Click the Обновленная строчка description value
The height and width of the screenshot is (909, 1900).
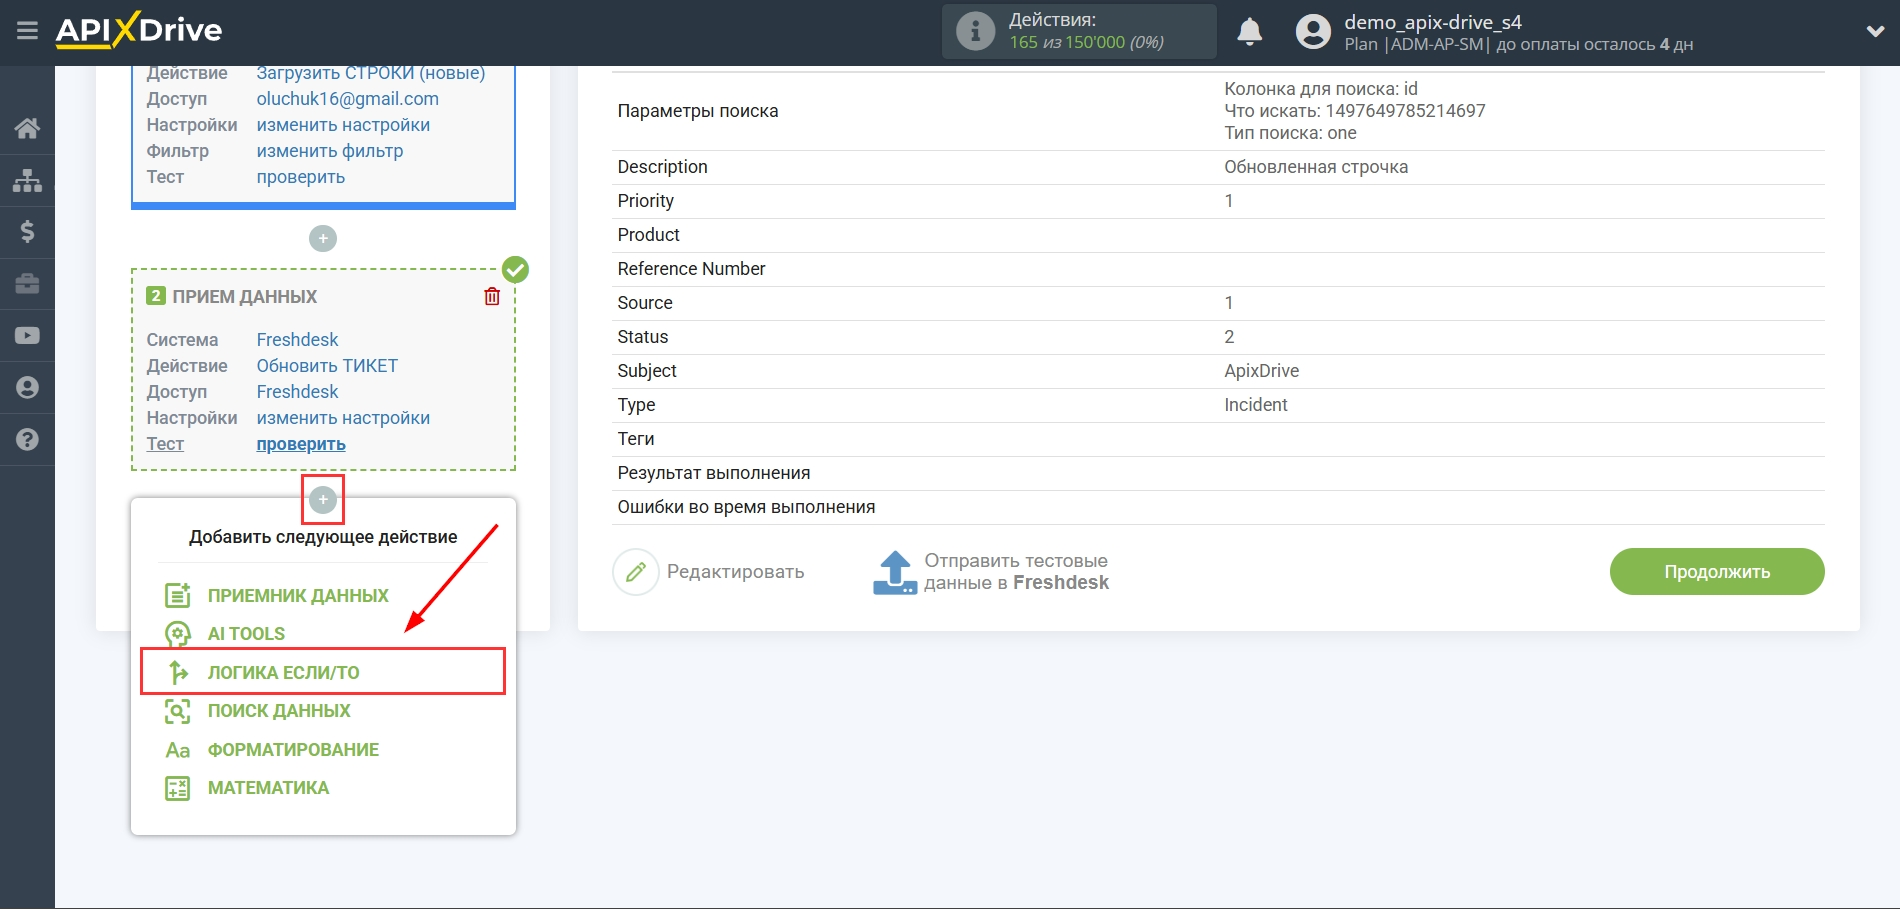(1316, 167)
